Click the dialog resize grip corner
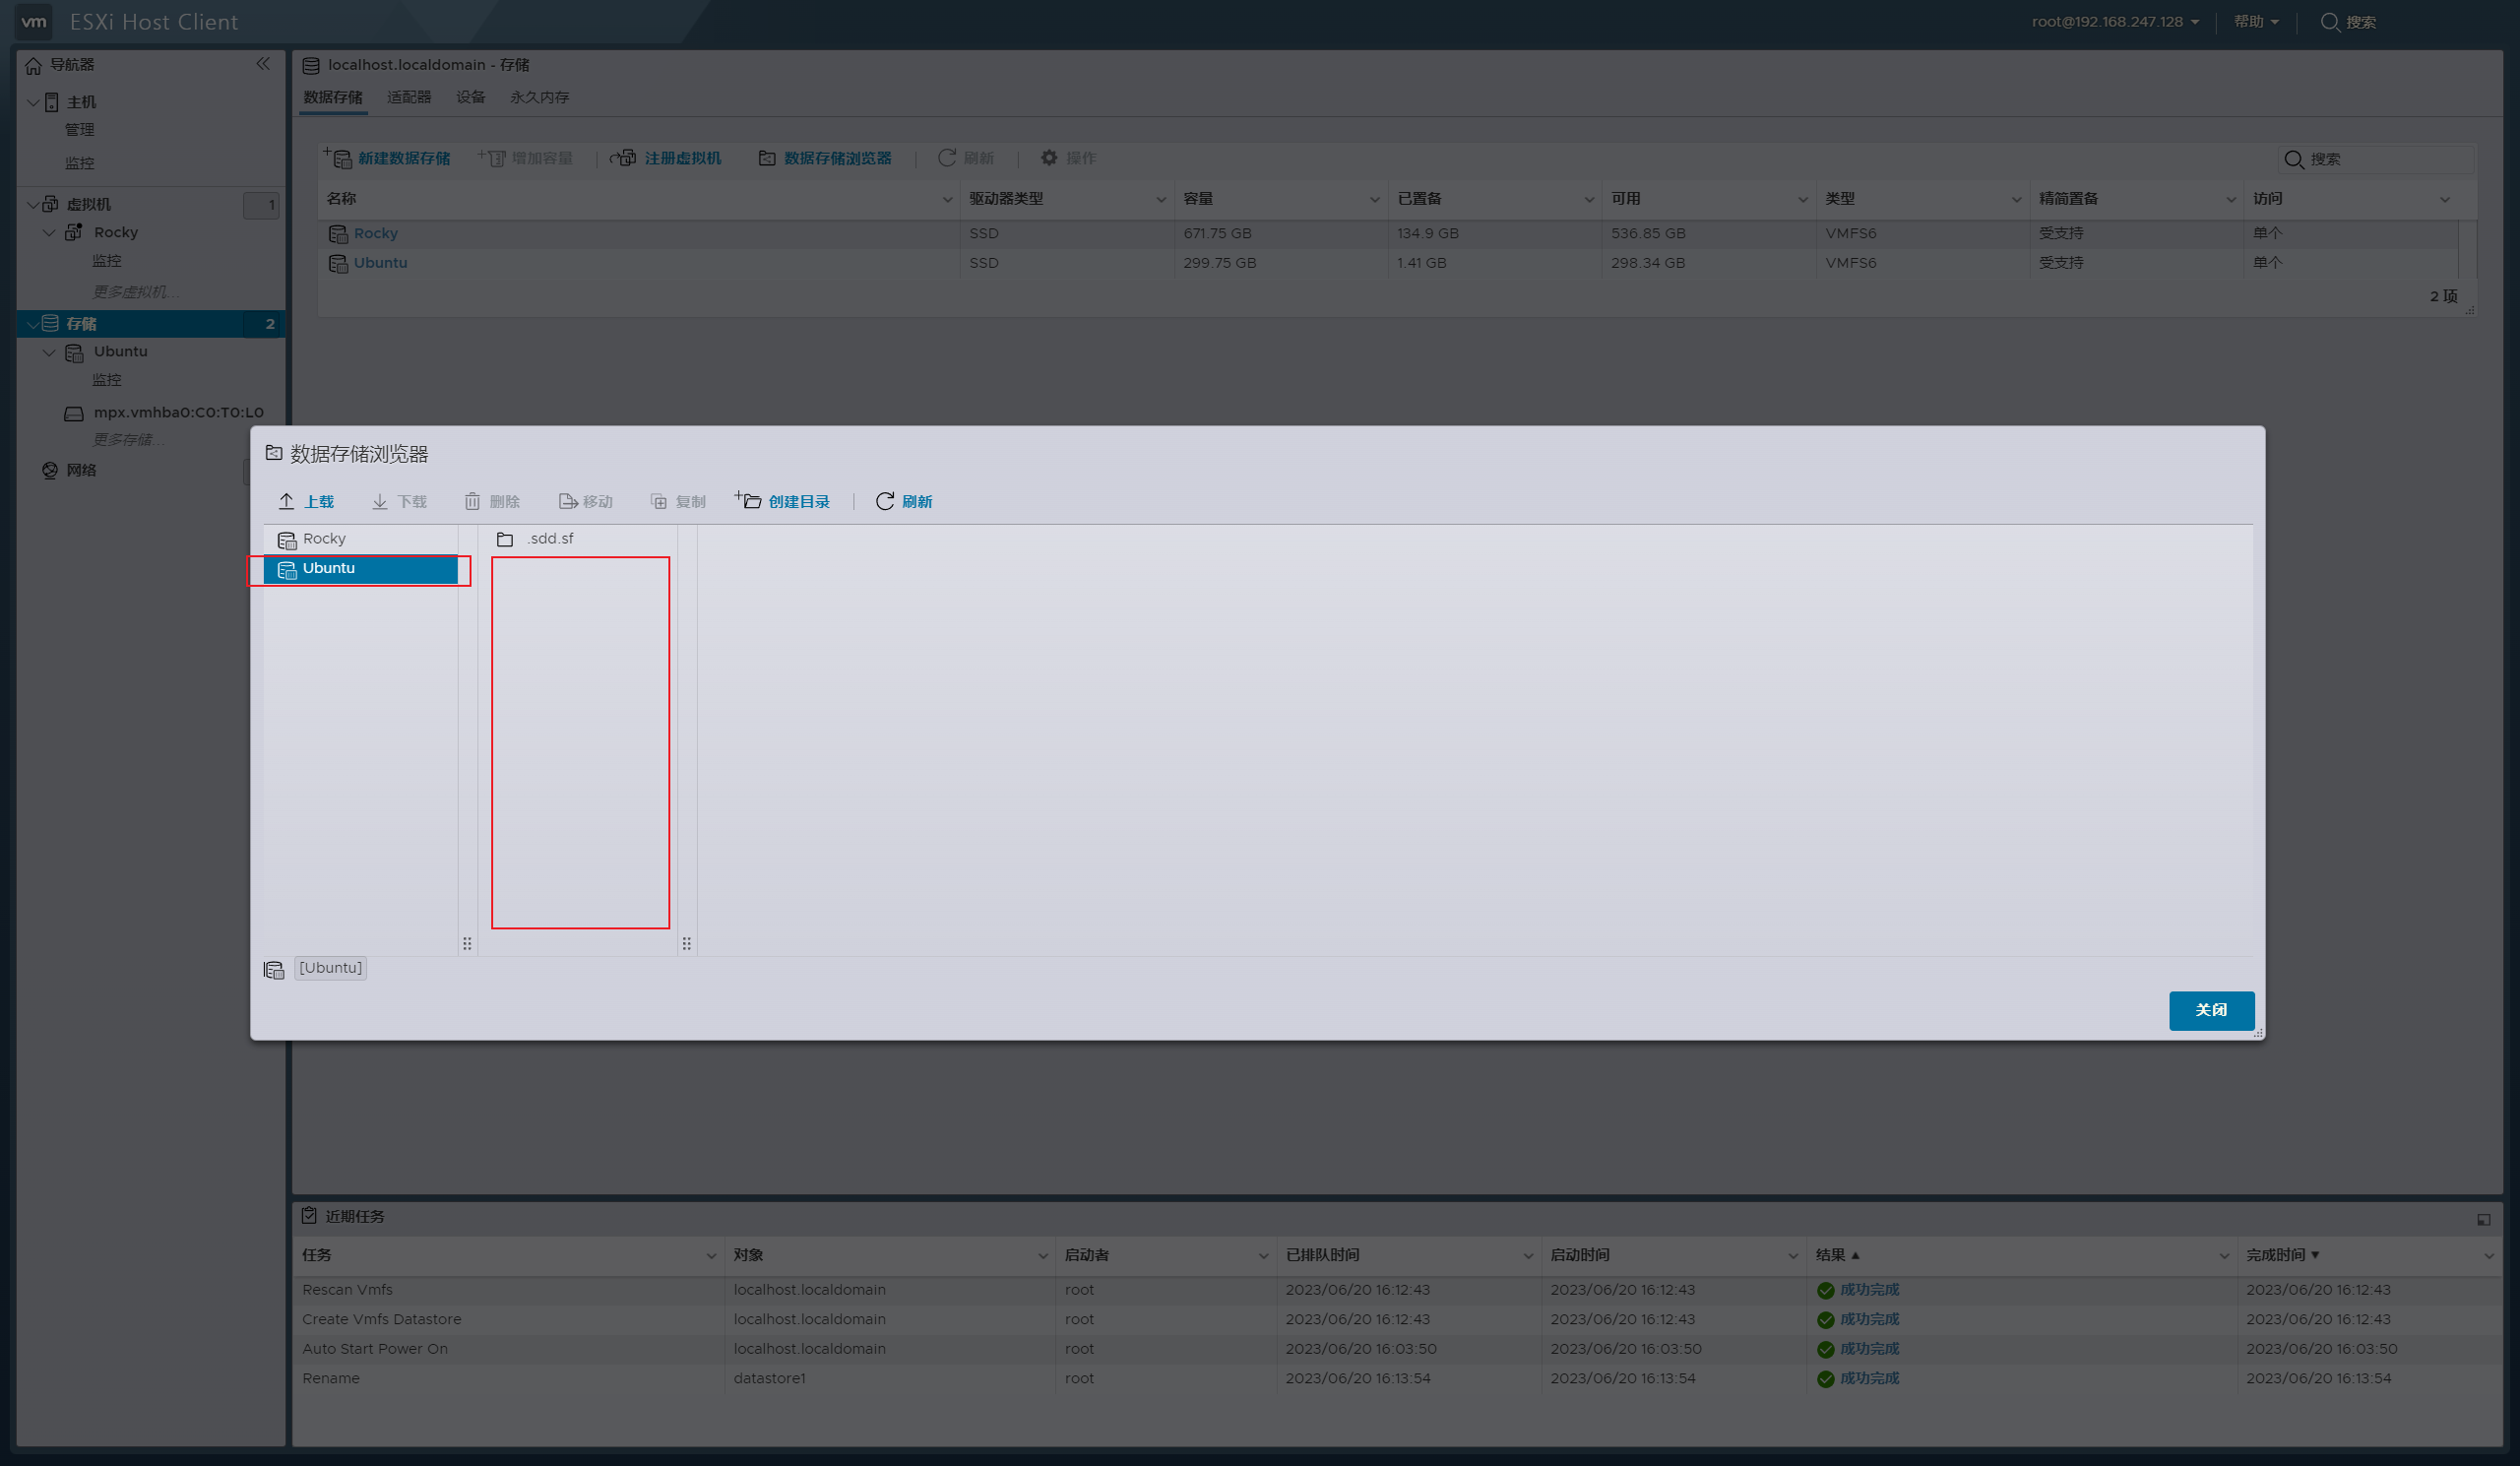The height and width of the screenshot is (1466, 2520). coord(2258,1033)
